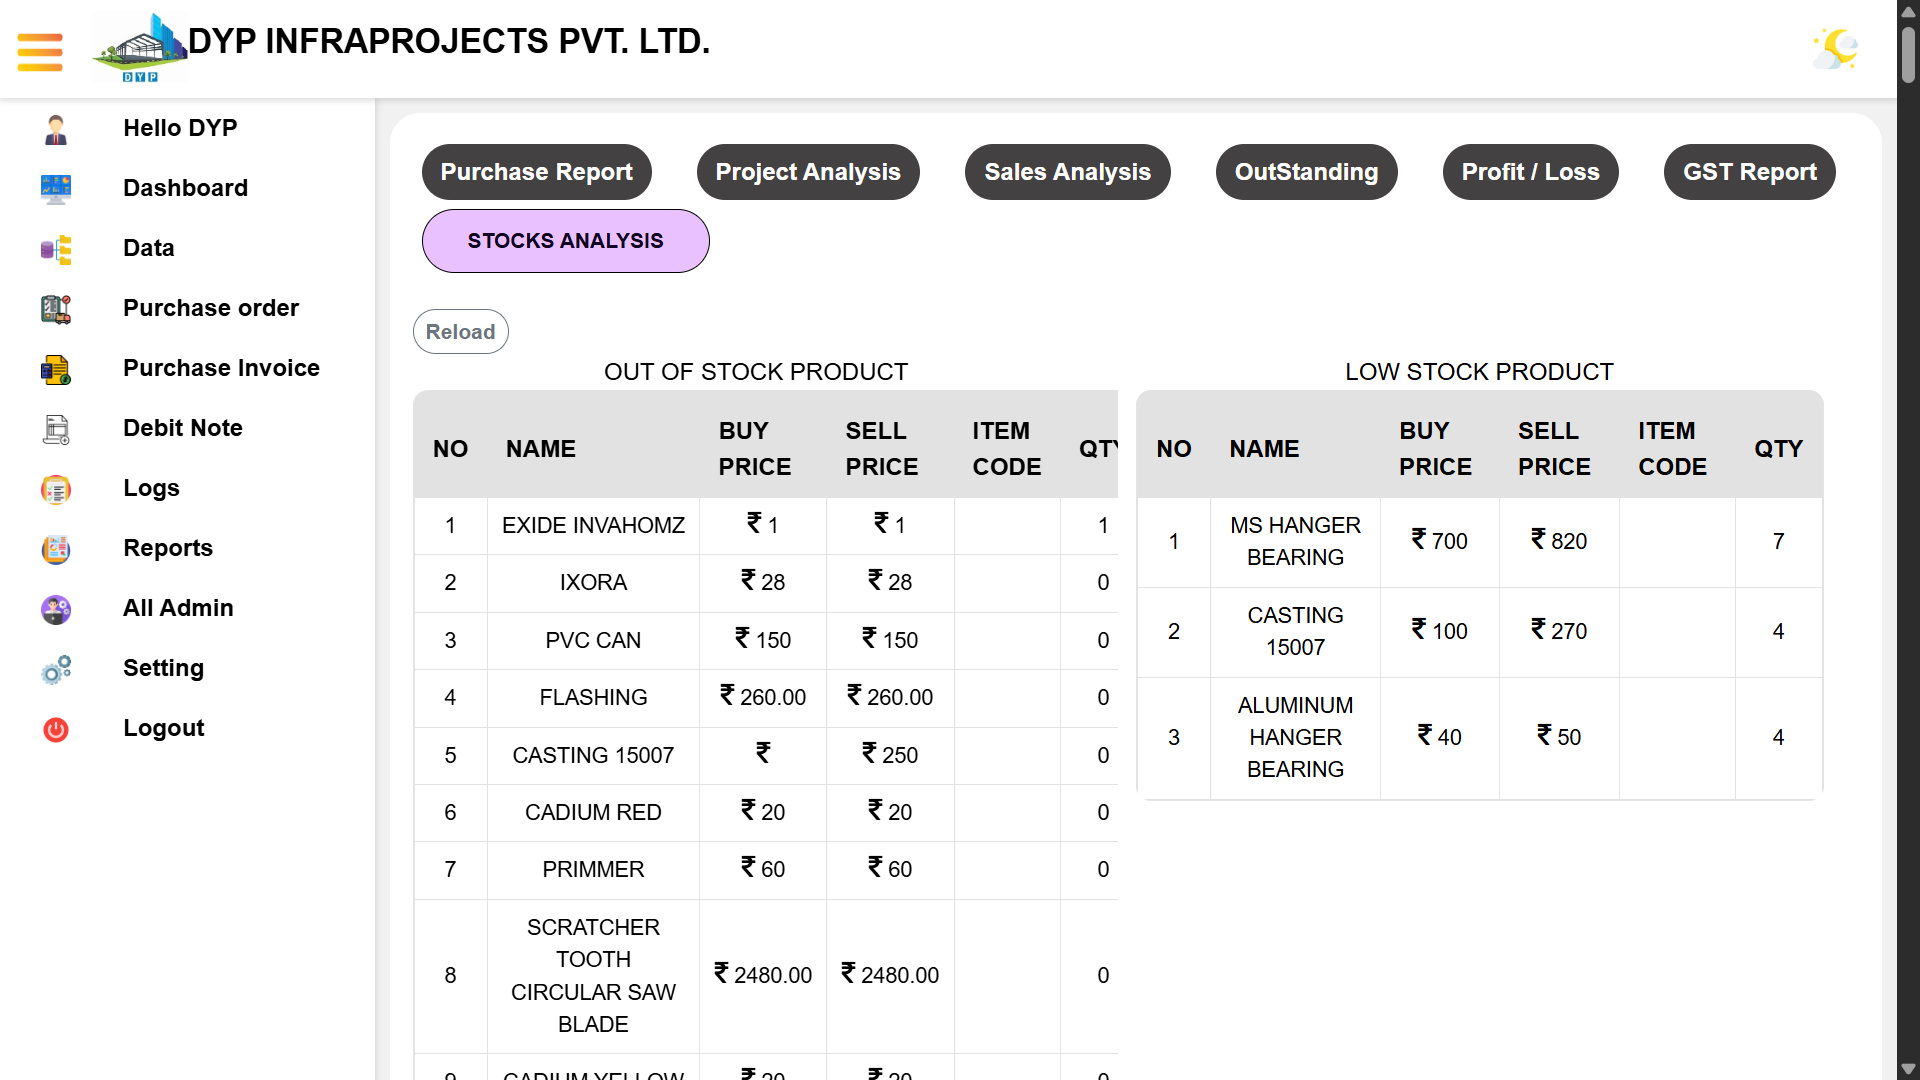
Task: Switch to the Project Analysis tab
Action: [808, 172]
